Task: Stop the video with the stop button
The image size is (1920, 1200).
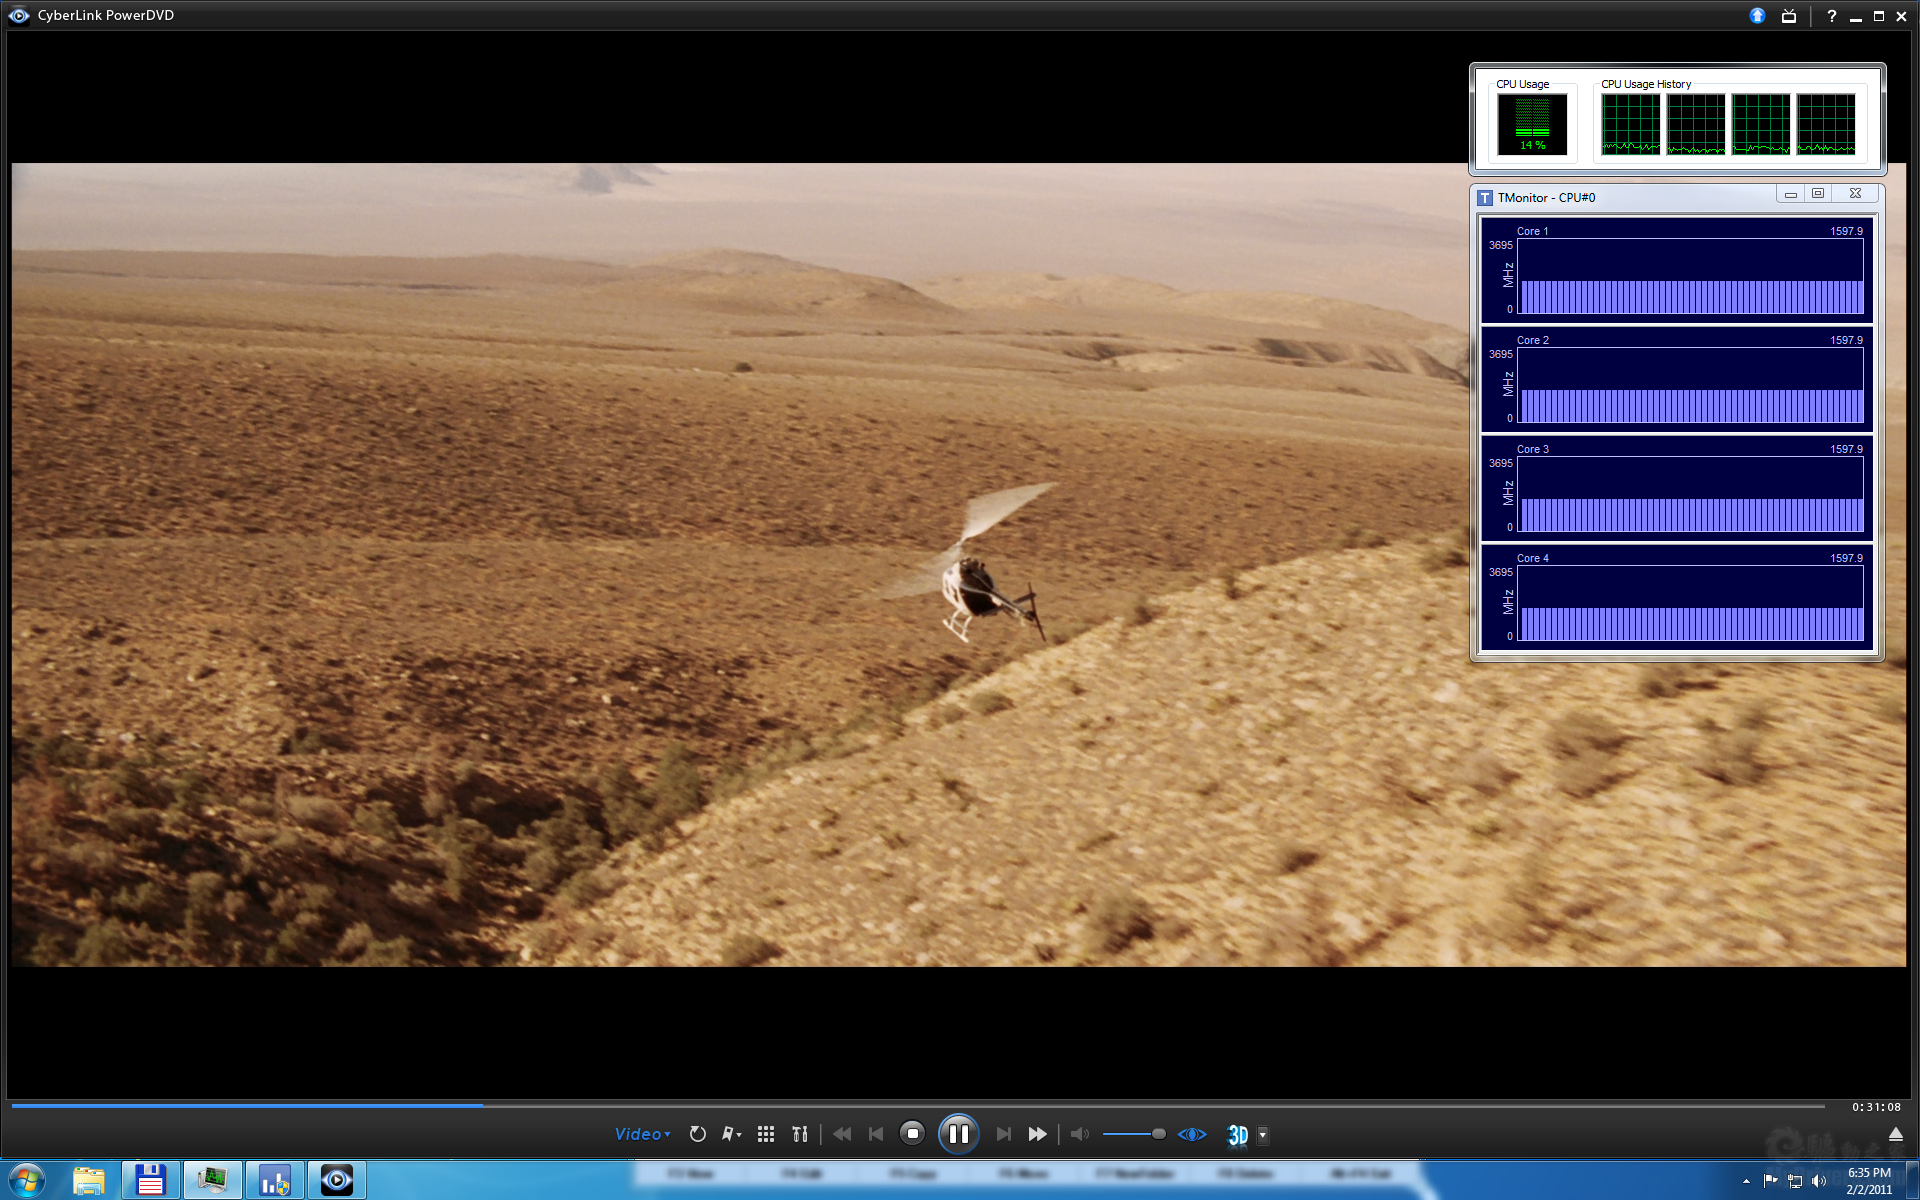Action: [x=911, y=1134]
